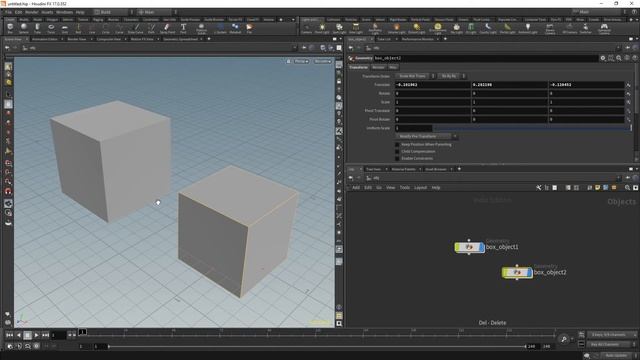Switch to Render parameter tab

378,67
